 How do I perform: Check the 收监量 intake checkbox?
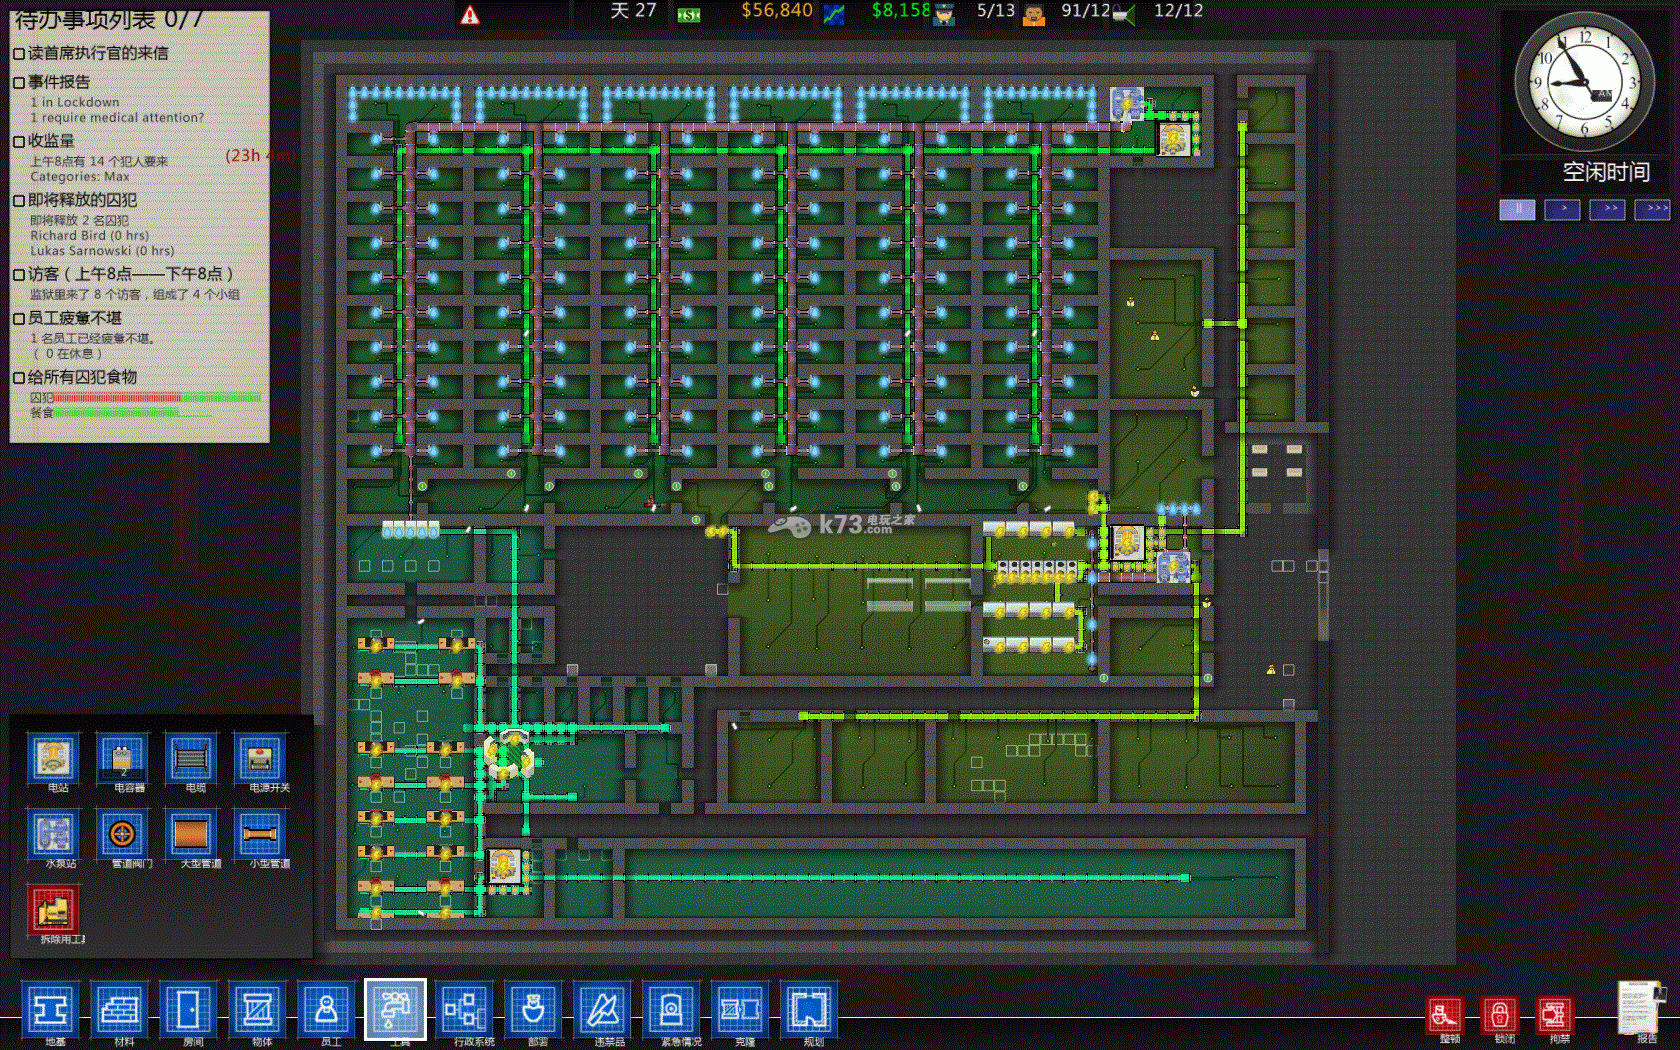pyautogui.click(x=19, y=142)
